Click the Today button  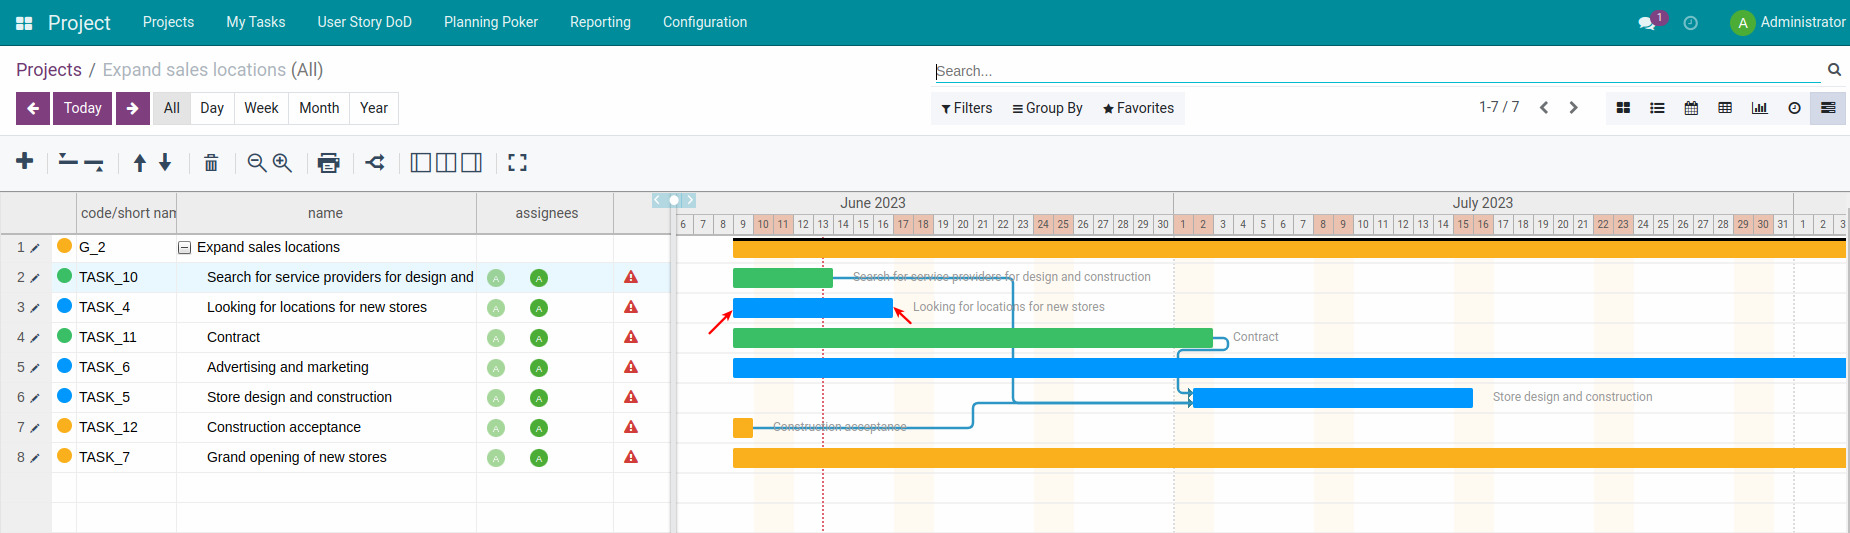point(83,108)
